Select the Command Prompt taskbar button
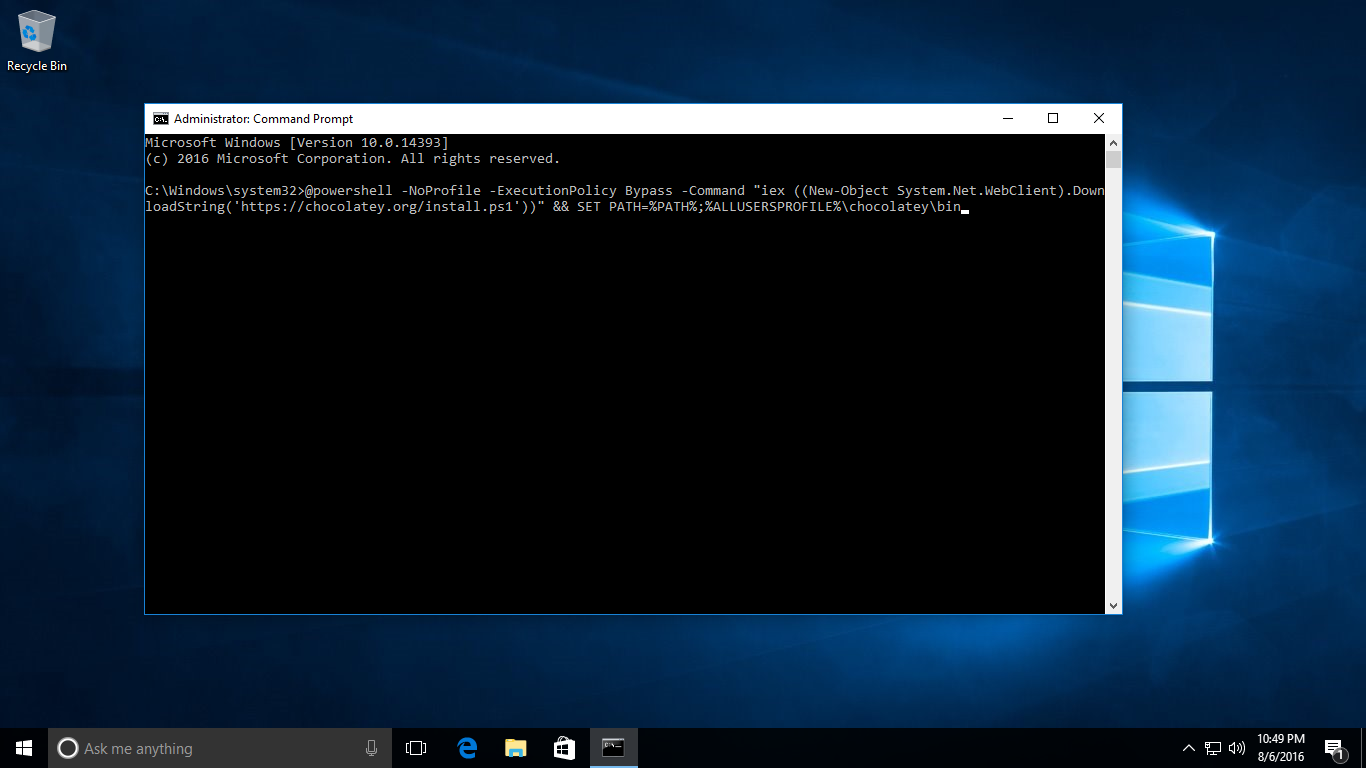1366x768 pixels. pos(613,748)
